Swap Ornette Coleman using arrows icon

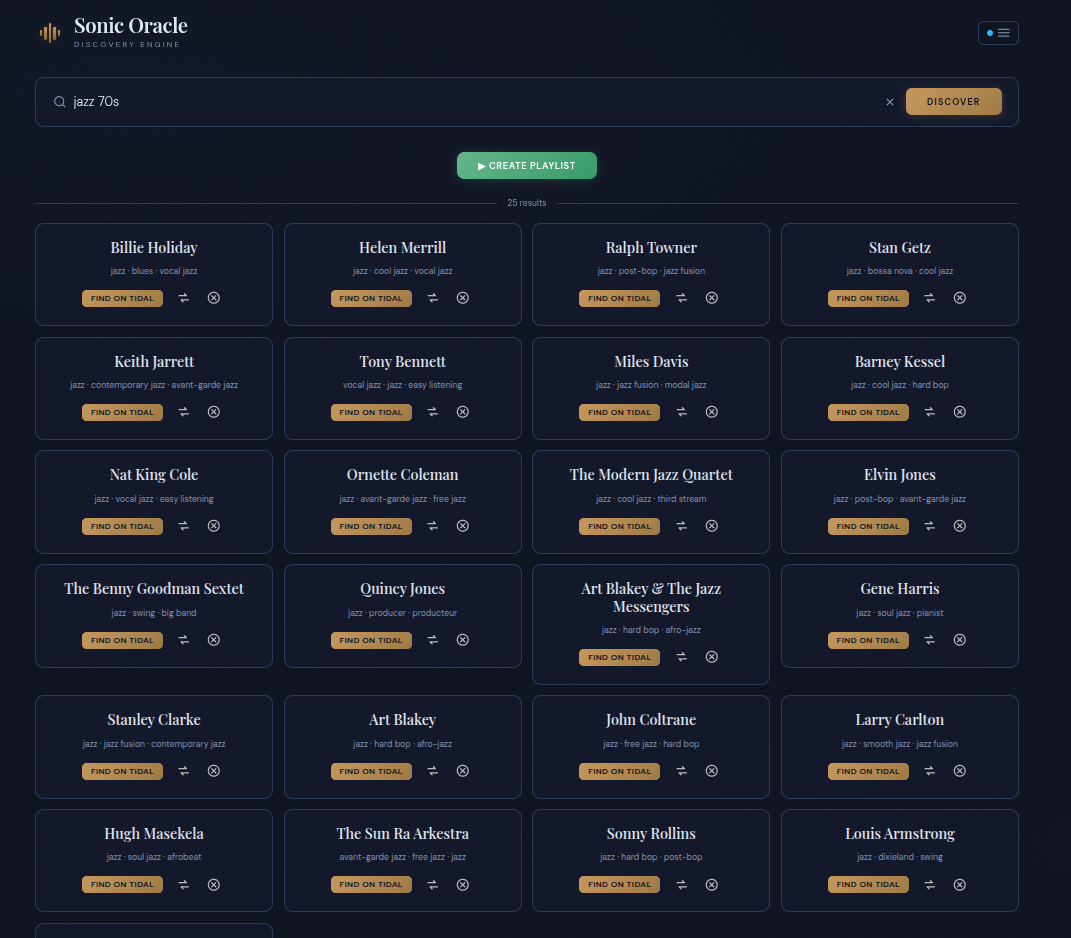432,526
